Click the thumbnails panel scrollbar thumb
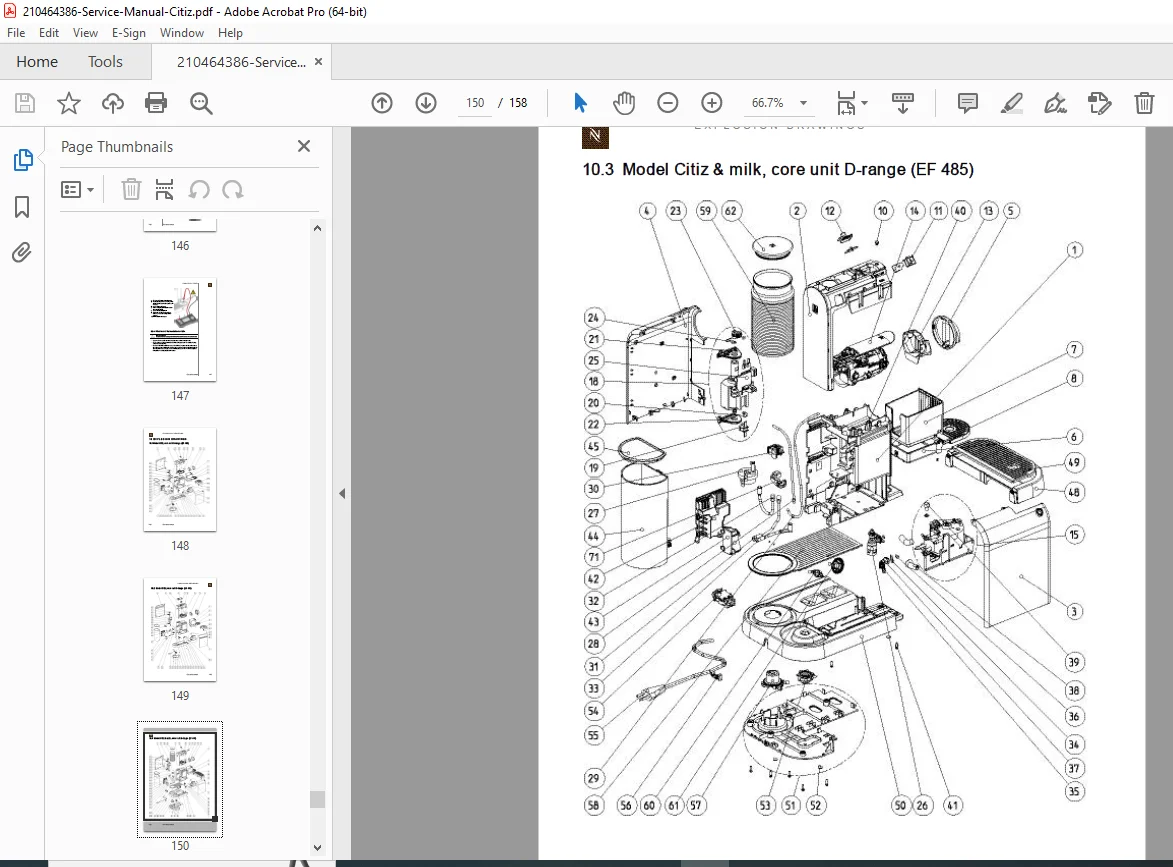The height and width of the screenshot is (867, 1173). pyautogui.click(x=317, y=799)
